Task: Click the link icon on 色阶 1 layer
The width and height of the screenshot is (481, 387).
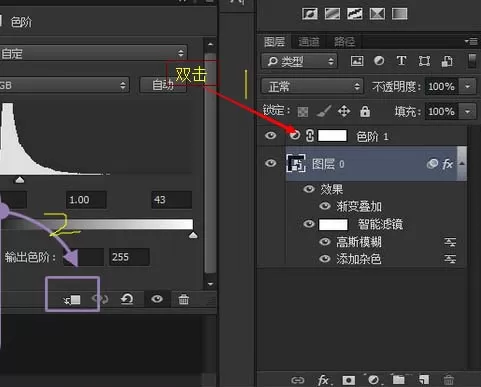Action: [310, 136]
